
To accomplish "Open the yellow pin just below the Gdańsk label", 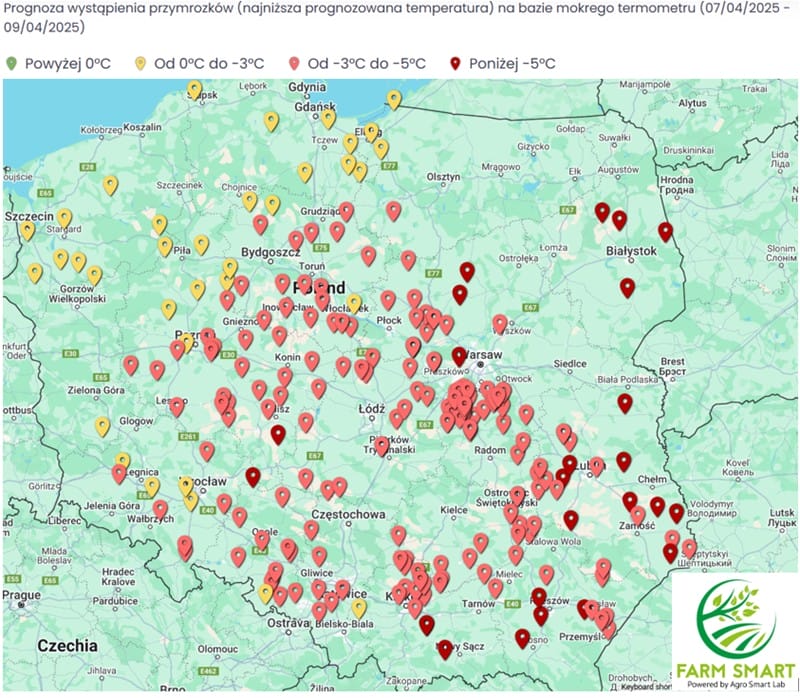I will (328, 119).
